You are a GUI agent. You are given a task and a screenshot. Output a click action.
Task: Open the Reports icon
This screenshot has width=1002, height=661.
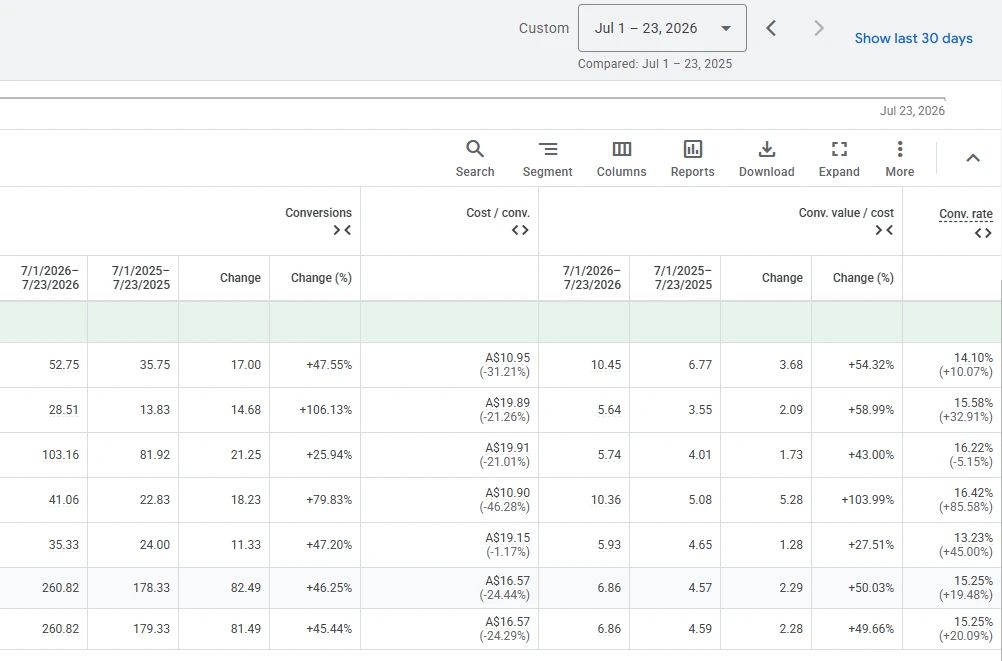[693, 159]
